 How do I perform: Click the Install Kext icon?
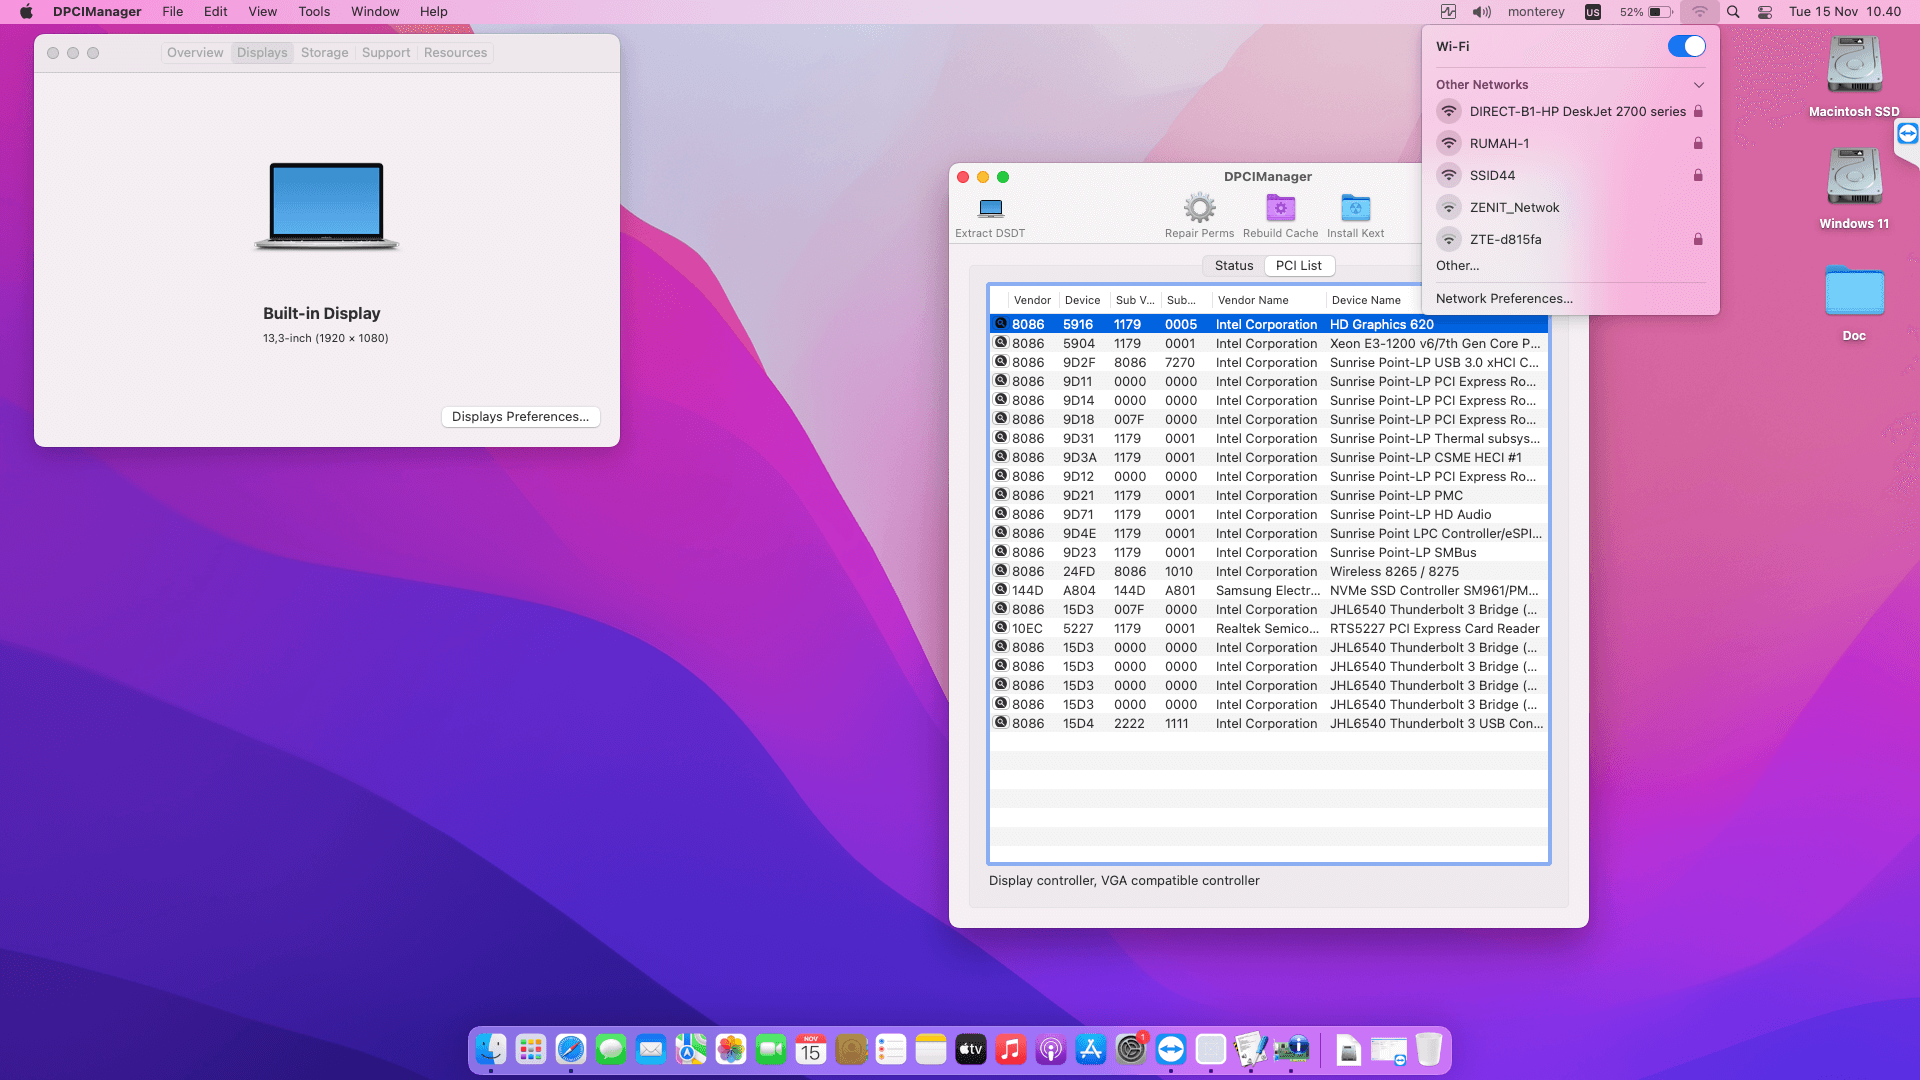1355,208
